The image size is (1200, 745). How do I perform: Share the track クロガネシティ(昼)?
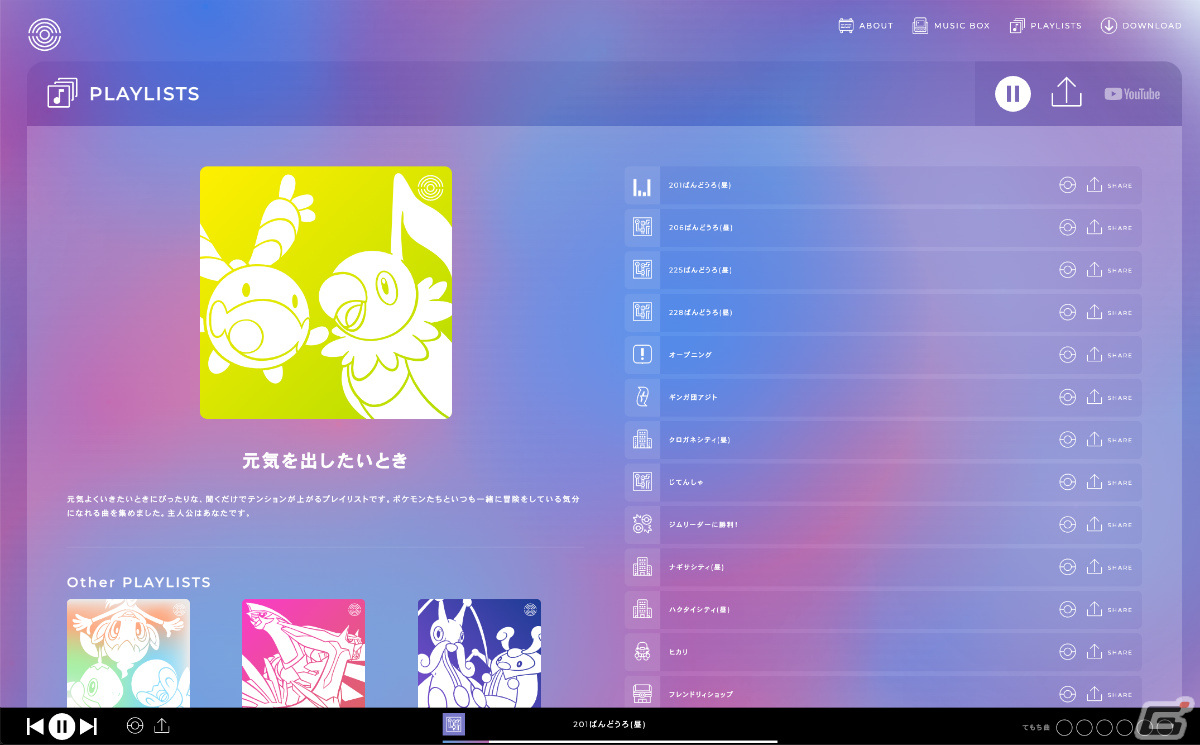(x=1109, y=440)
